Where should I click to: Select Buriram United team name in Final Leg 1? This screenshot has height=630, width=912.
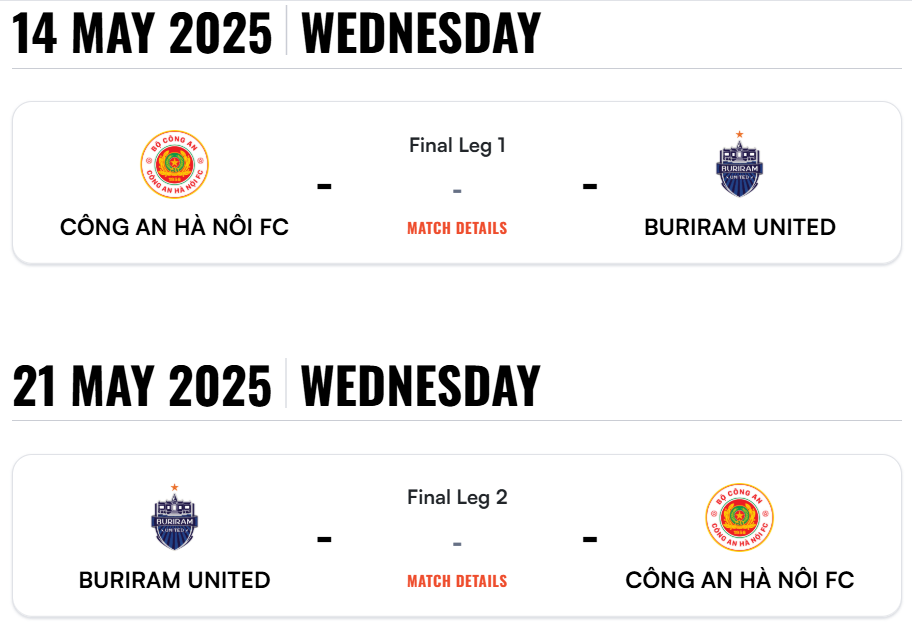(x=740, y=227)
